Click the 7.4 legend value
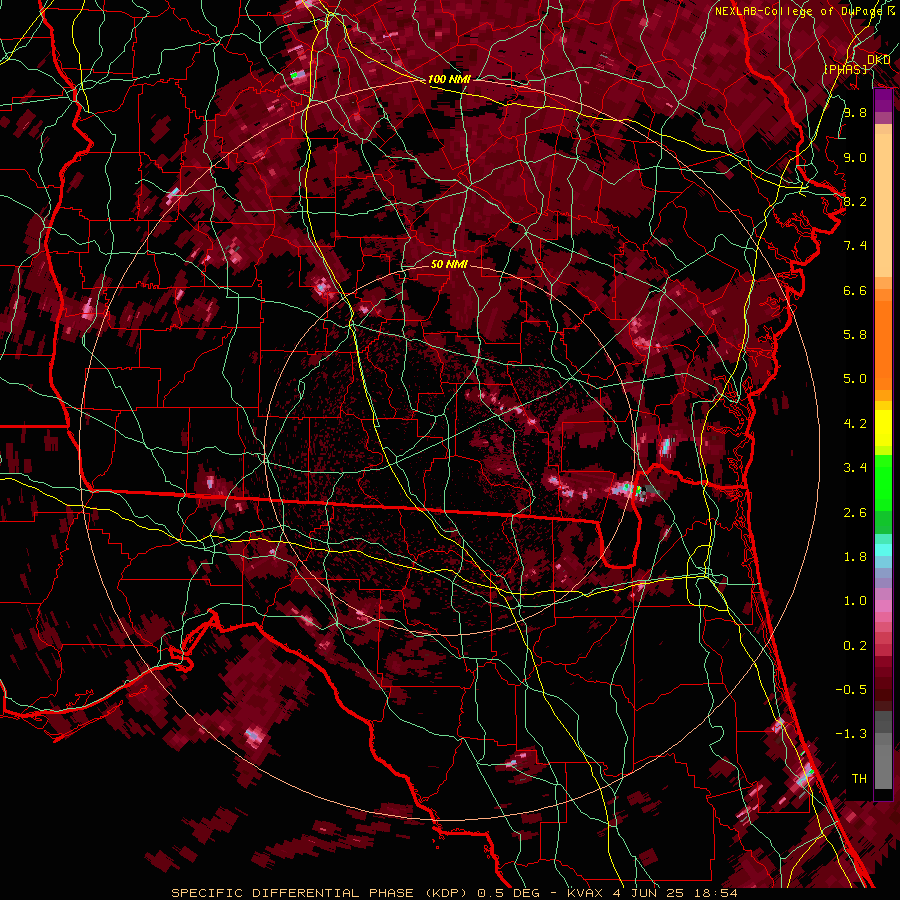 pos(855,246)
